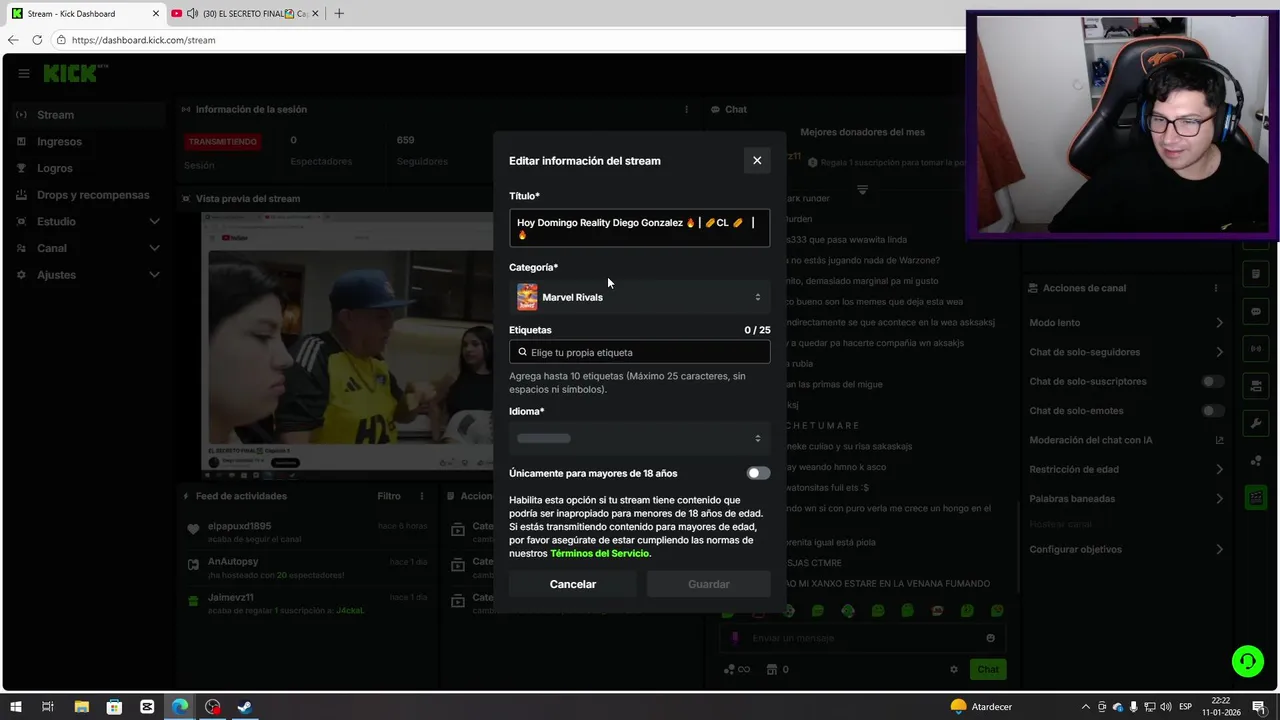The width and height of the screenshot is (1280, 720).
Task: Expand the Ajustes sidebar section
Action: [87, 275]
